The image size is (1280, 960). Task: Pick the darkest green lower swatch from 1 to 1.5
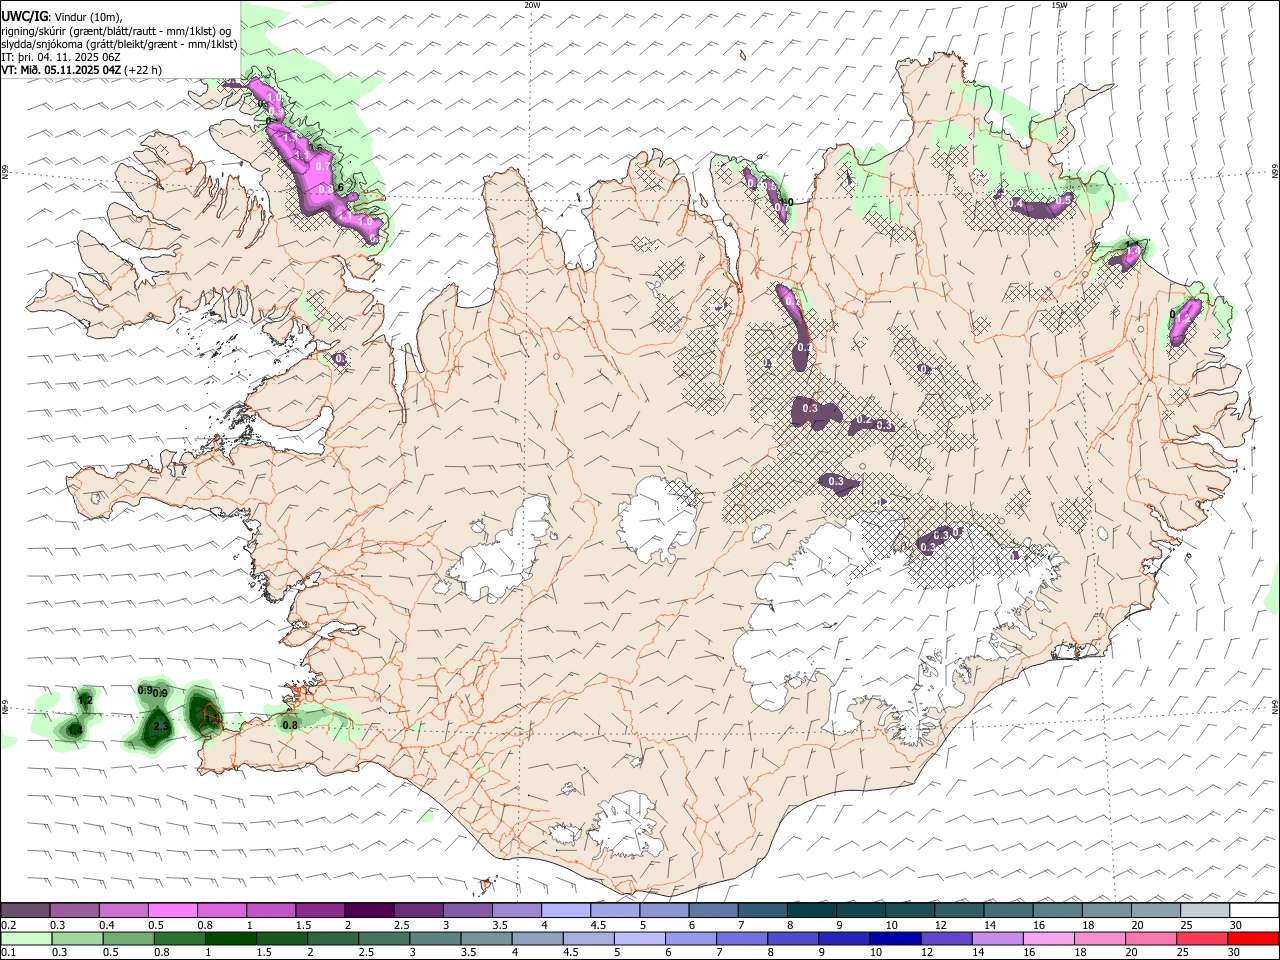(x=232, y=939)
